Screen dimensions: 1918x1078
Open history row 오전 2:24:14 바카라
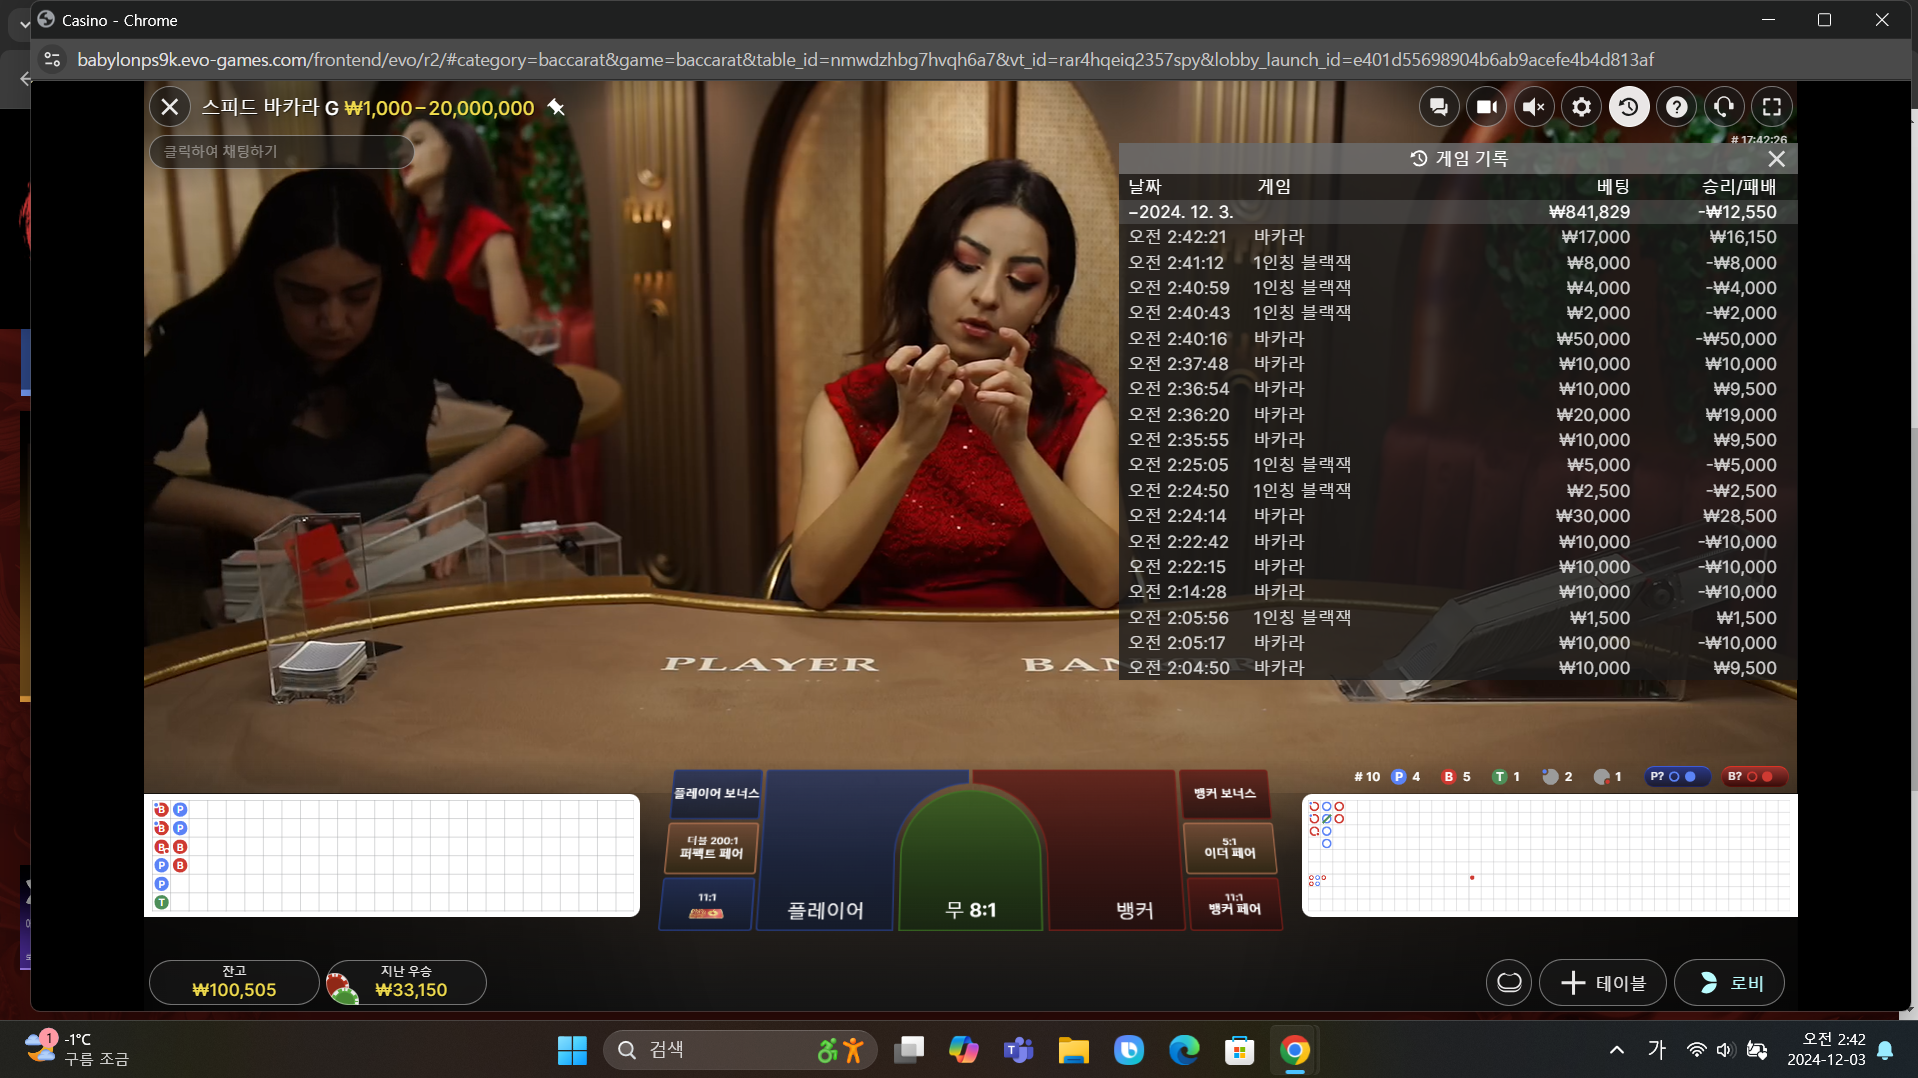tap(1457, 516)
